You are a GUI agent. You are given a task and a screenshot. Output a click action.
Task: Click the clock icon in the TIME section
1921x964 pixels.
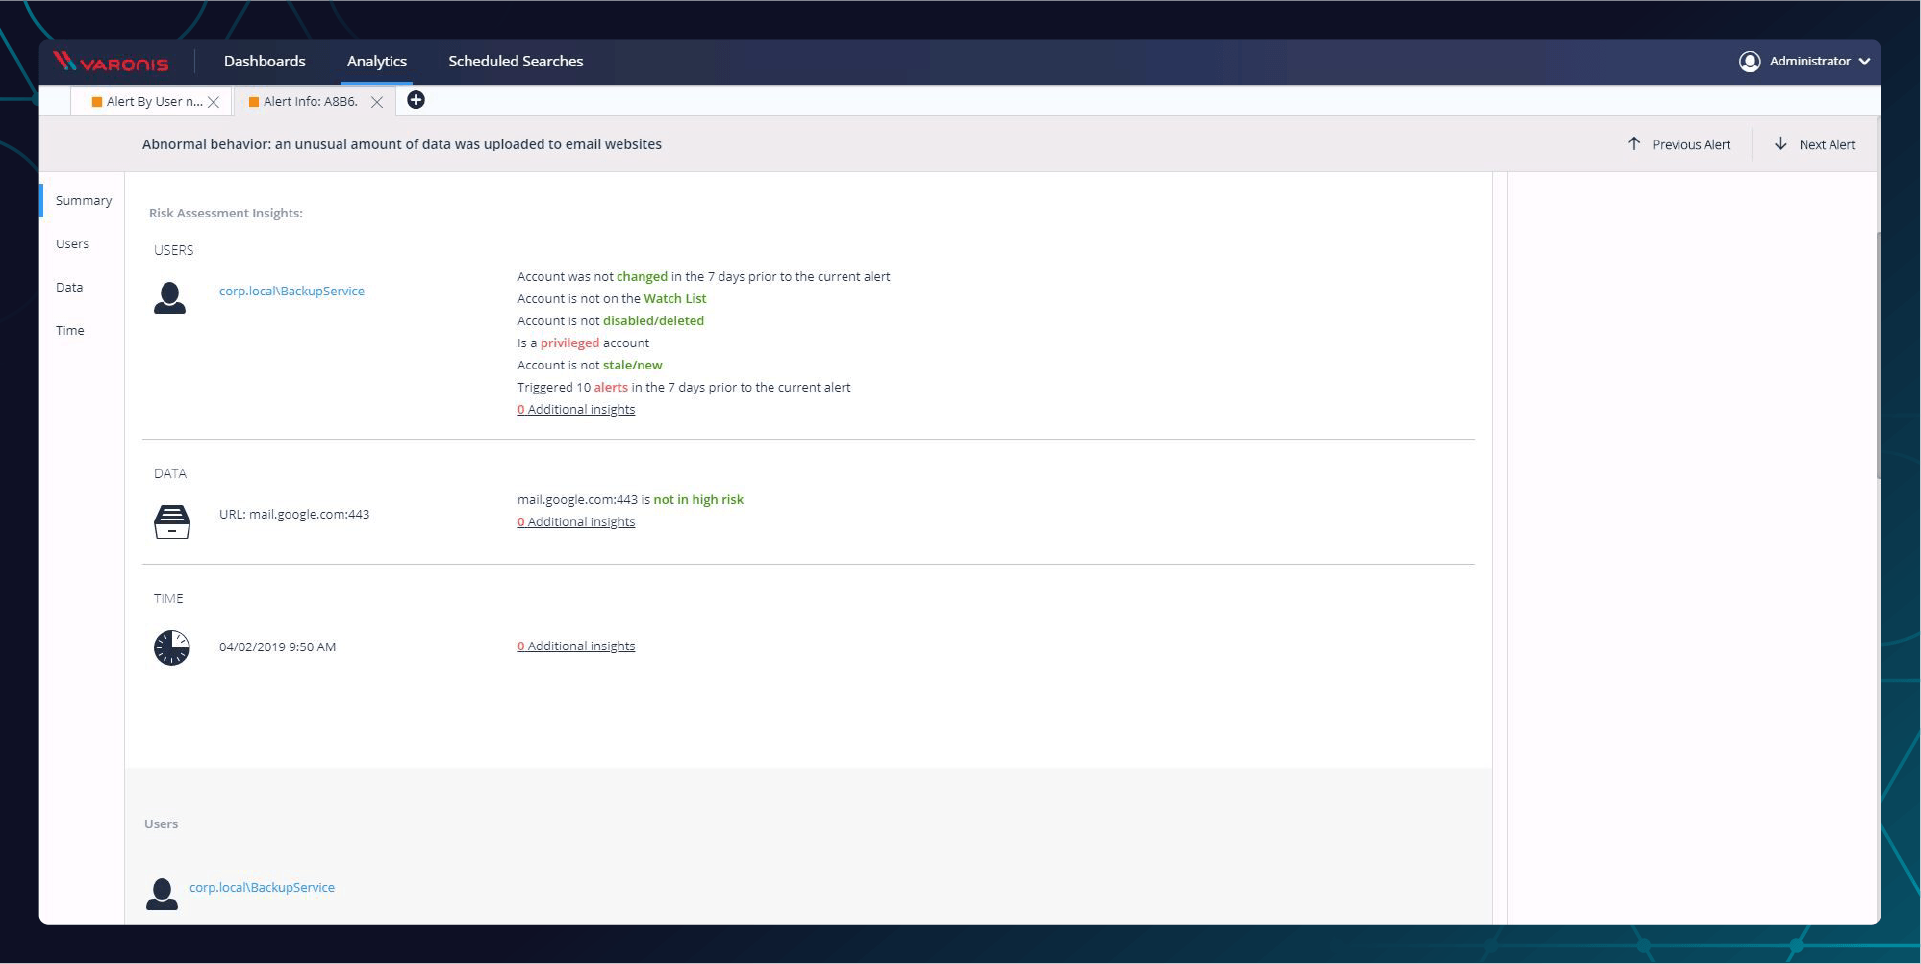click(171, 647)
